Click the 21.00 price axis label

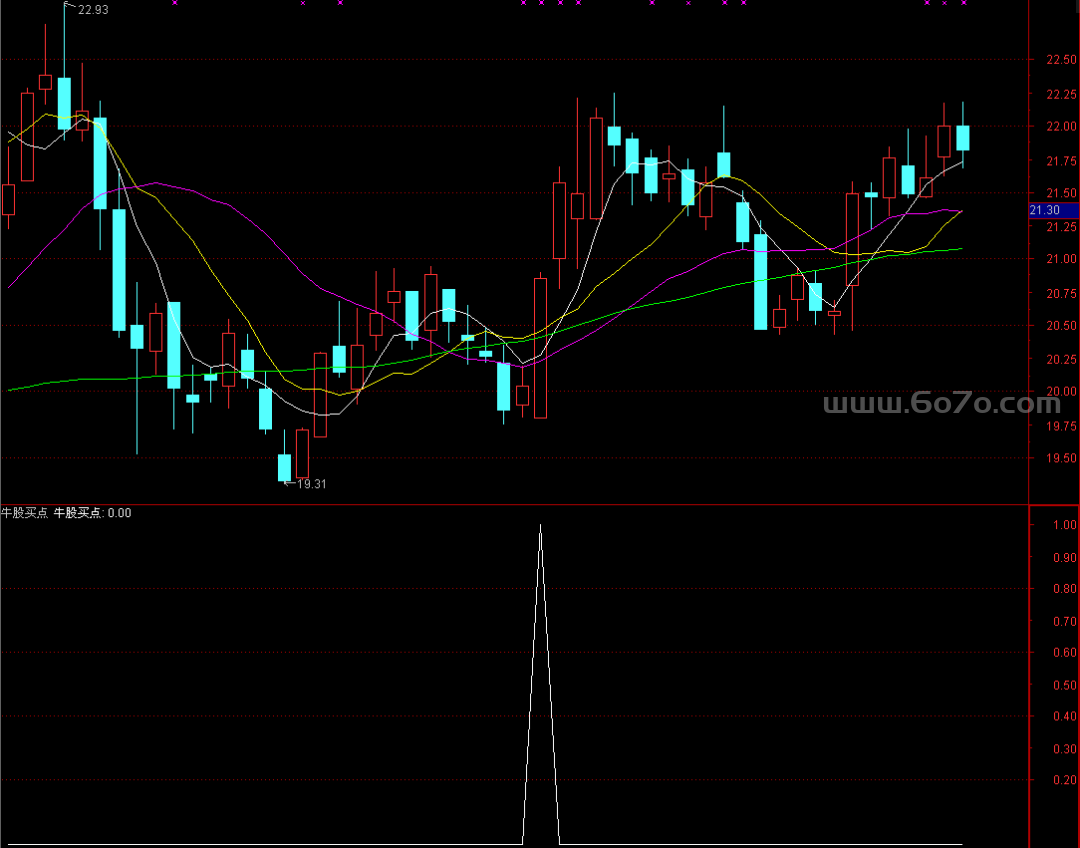[1061, 259]
